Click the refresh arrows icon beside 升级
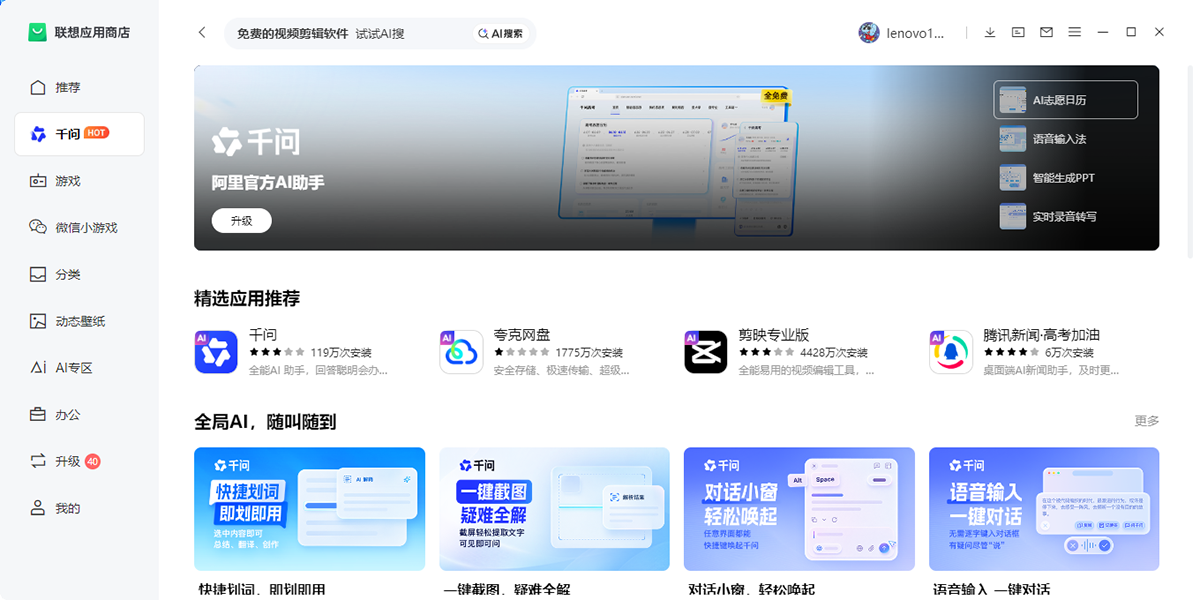1200x600 pixels. coord(38,461)
